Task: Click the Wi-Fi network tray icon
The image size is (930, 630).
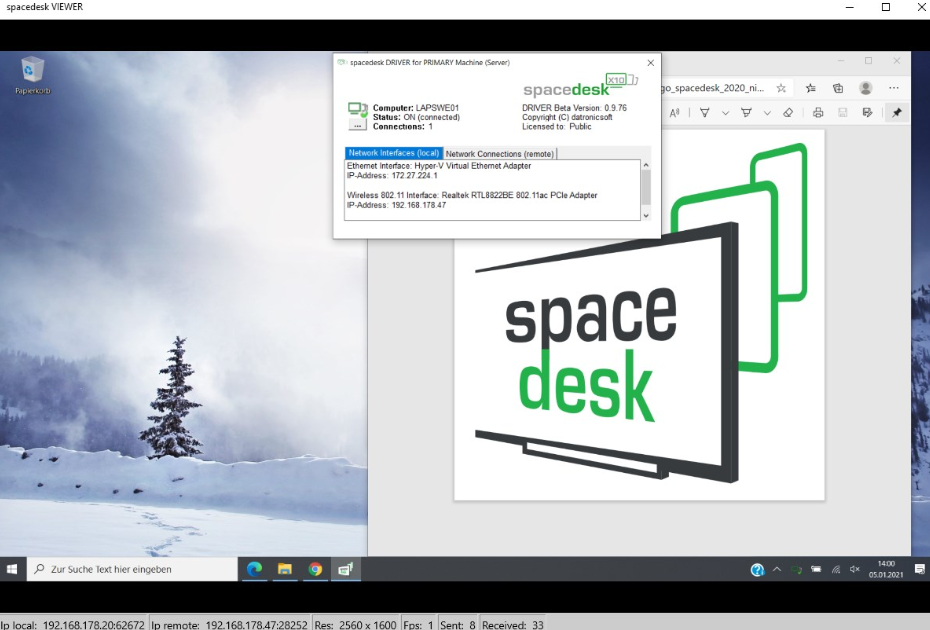Action: [836, 569]
